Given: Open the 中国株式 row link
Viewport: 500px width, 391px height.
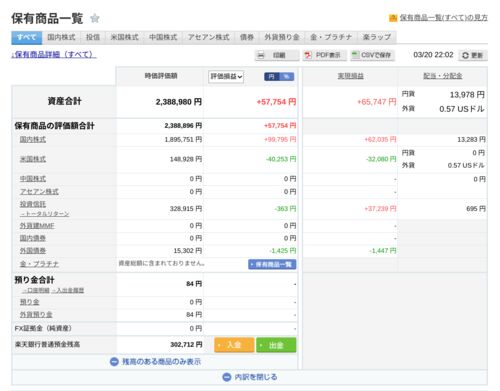Looking at the screenshot, I should coord(33,179).
